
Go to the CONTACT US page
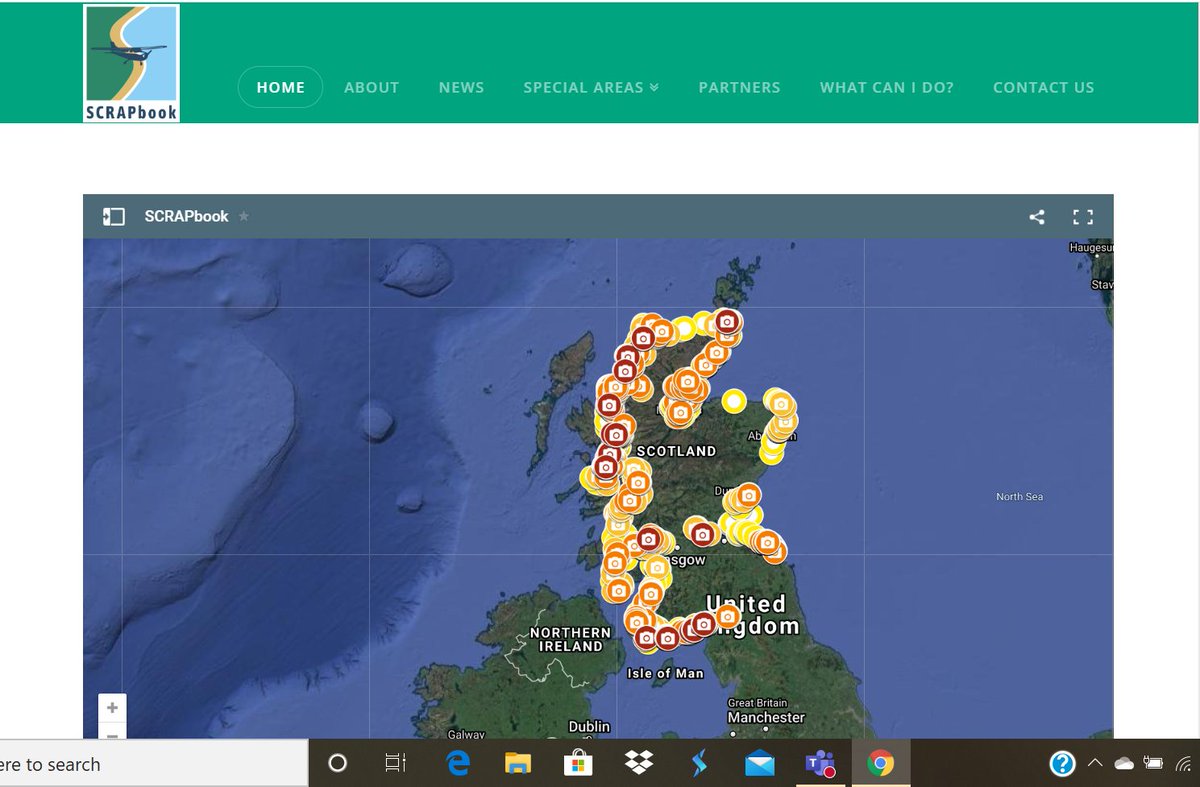[1044, 87]
